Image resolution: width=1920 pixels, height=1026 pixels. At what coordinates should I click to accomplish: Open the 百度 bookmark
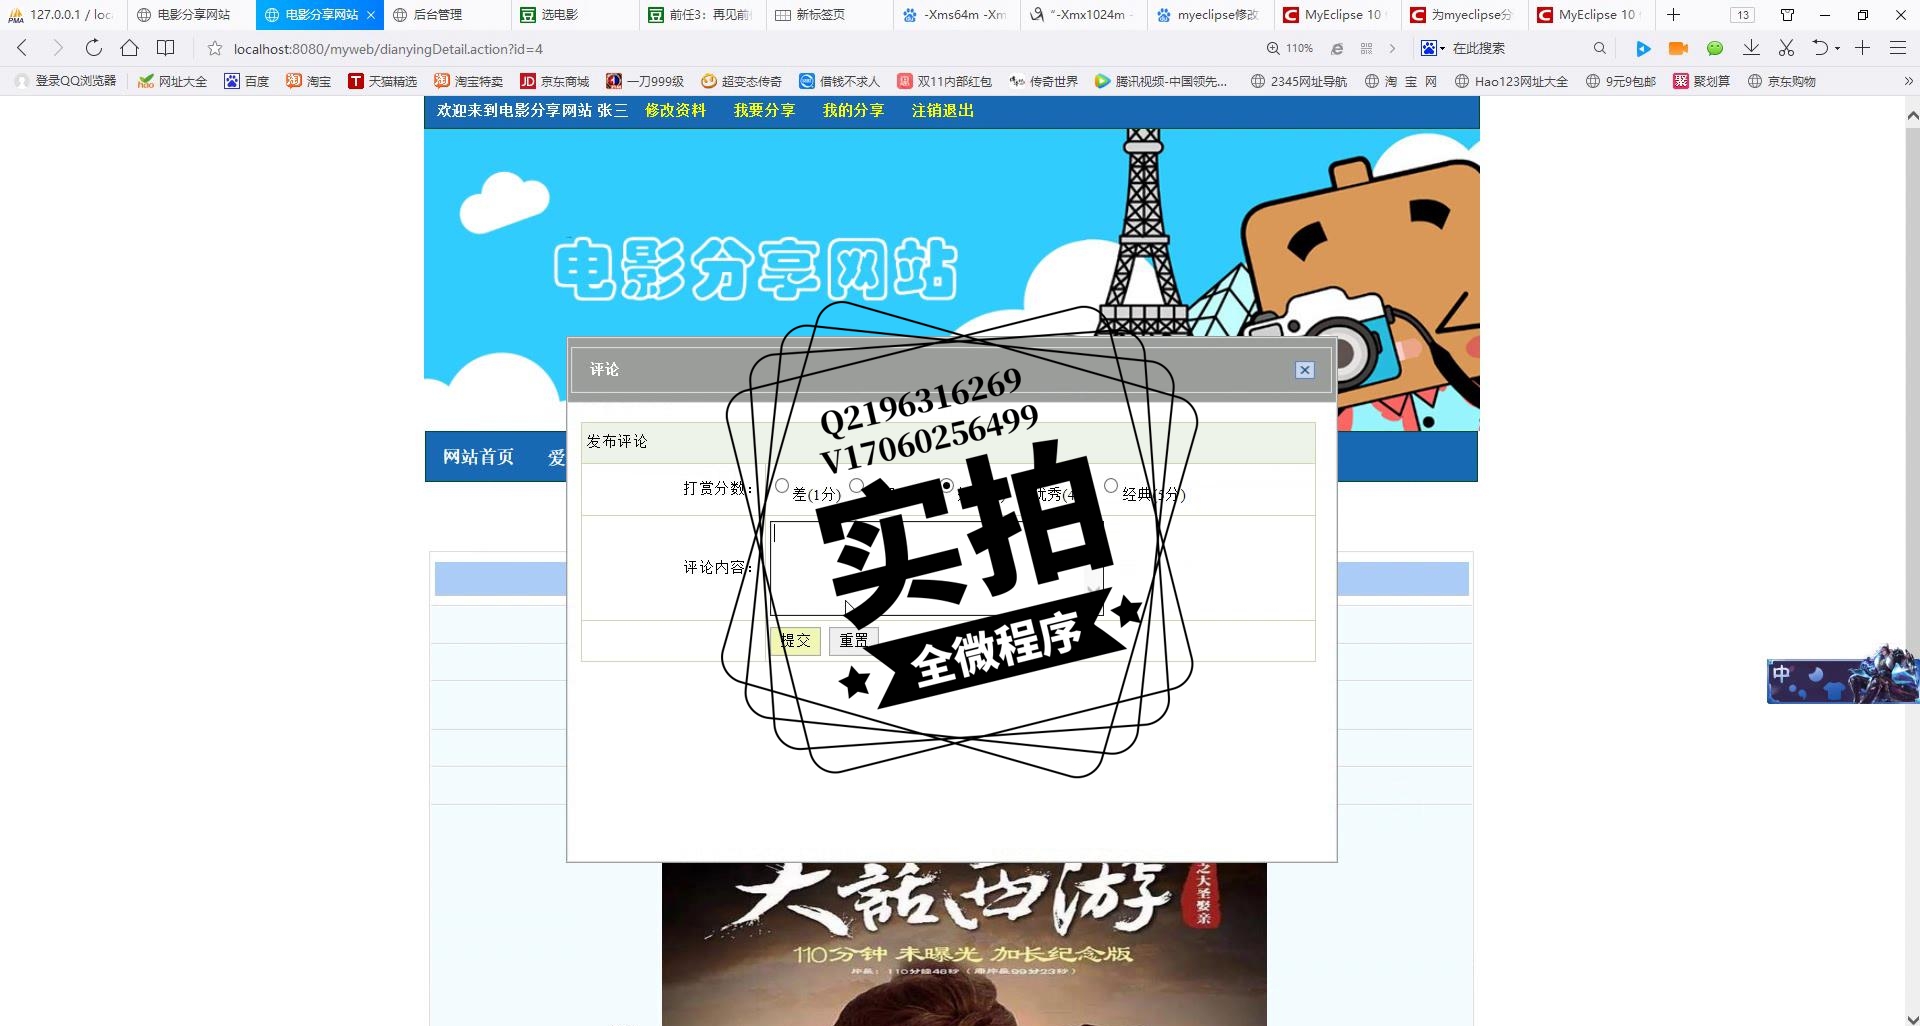pos(247,81)
